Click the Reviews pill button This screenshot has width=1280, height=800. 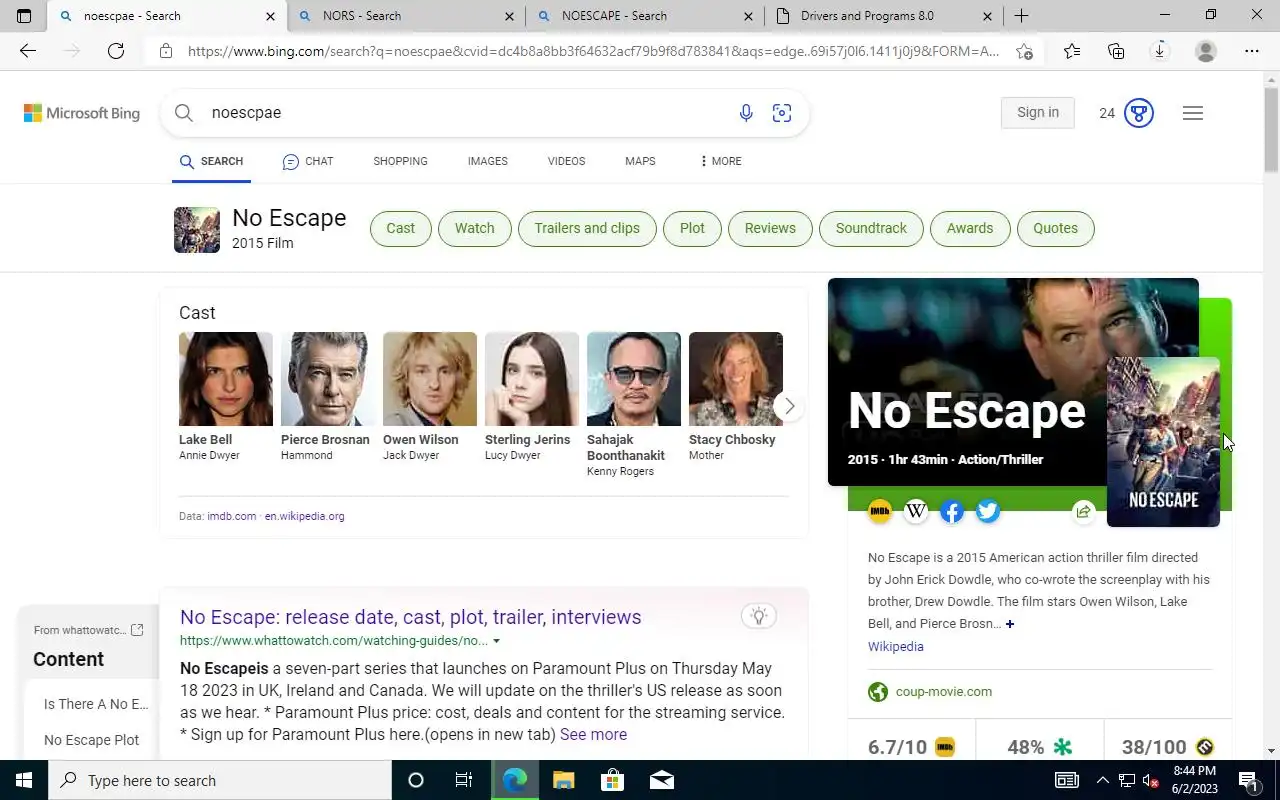click(770, 228)
